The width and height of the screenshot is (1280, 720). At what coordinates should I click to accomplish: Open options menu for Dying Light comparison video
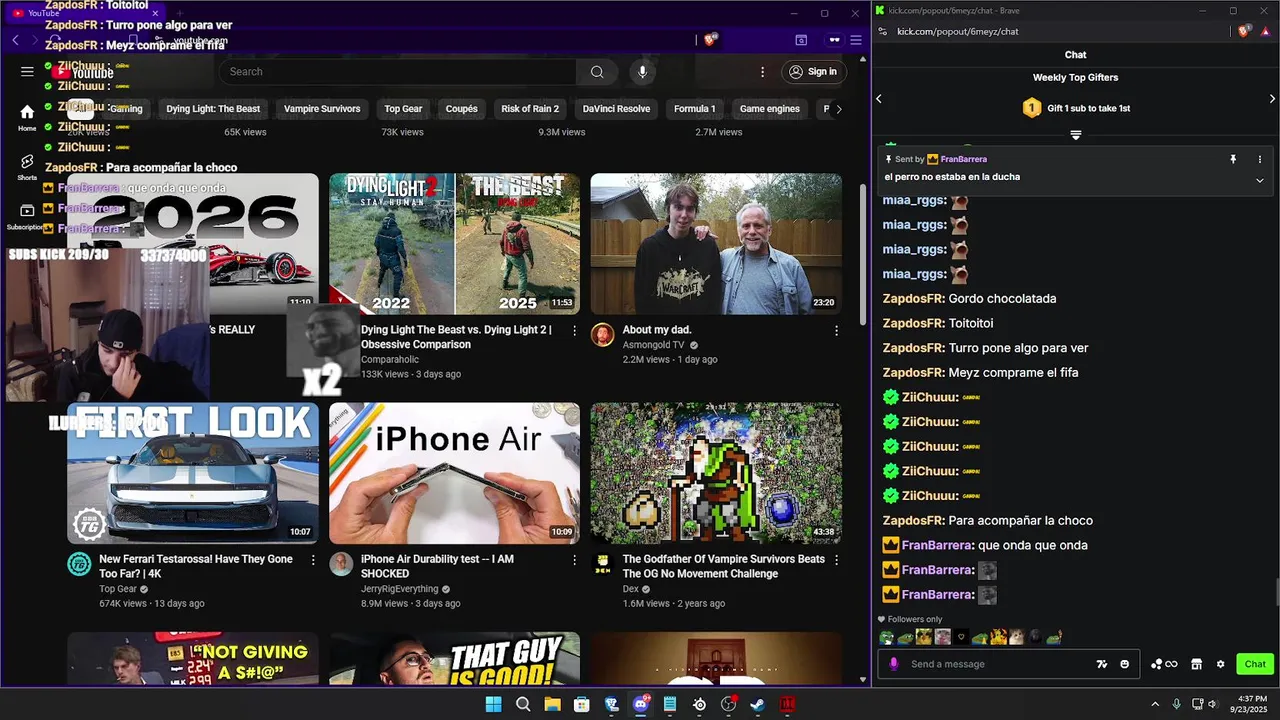[574, 330]
